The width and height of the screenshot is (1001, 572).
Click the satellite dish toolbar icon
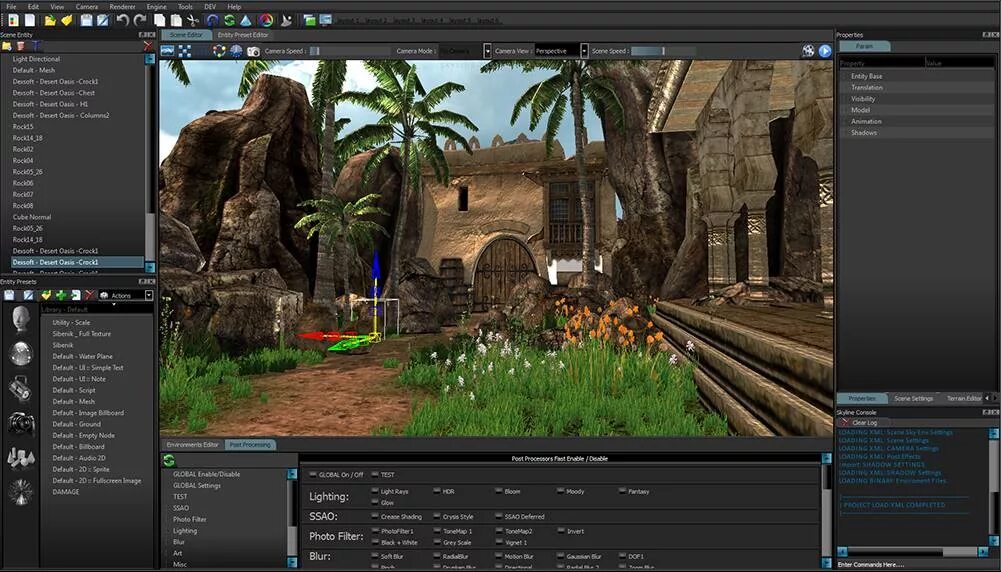pos(286,20)
